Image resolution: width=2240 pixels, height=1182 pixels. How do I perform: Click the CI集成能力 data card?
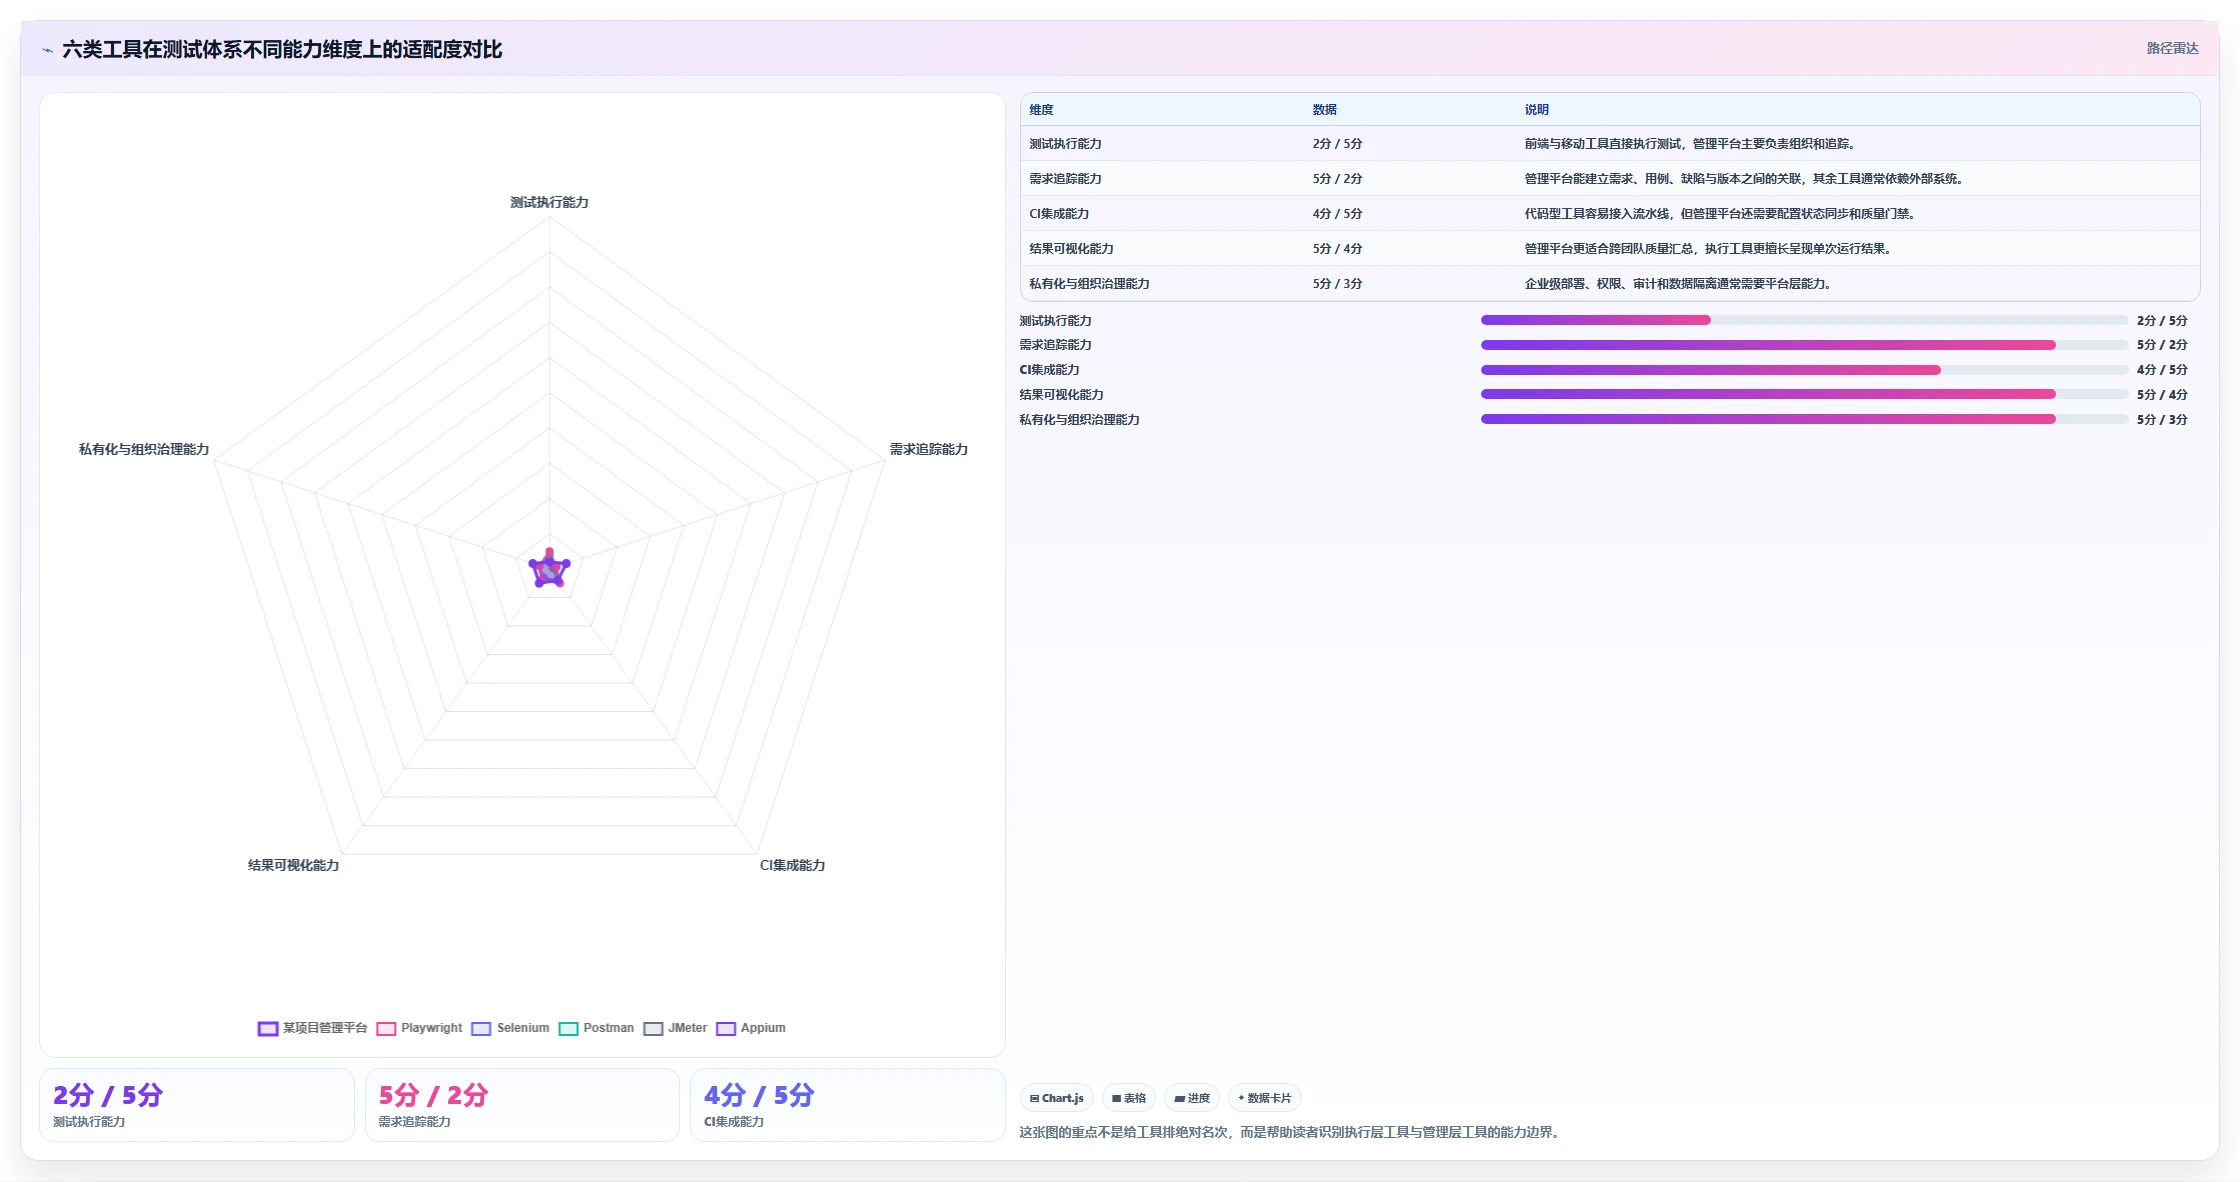(x=848, y=1105)
